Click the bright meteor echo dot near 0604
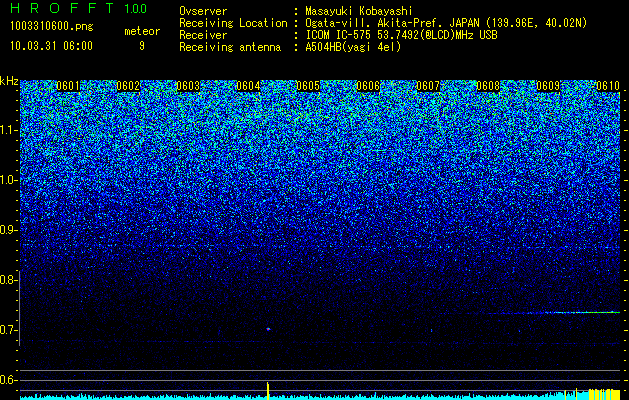The height and width of the screenshot is (400, 629). tap(268, 329)
